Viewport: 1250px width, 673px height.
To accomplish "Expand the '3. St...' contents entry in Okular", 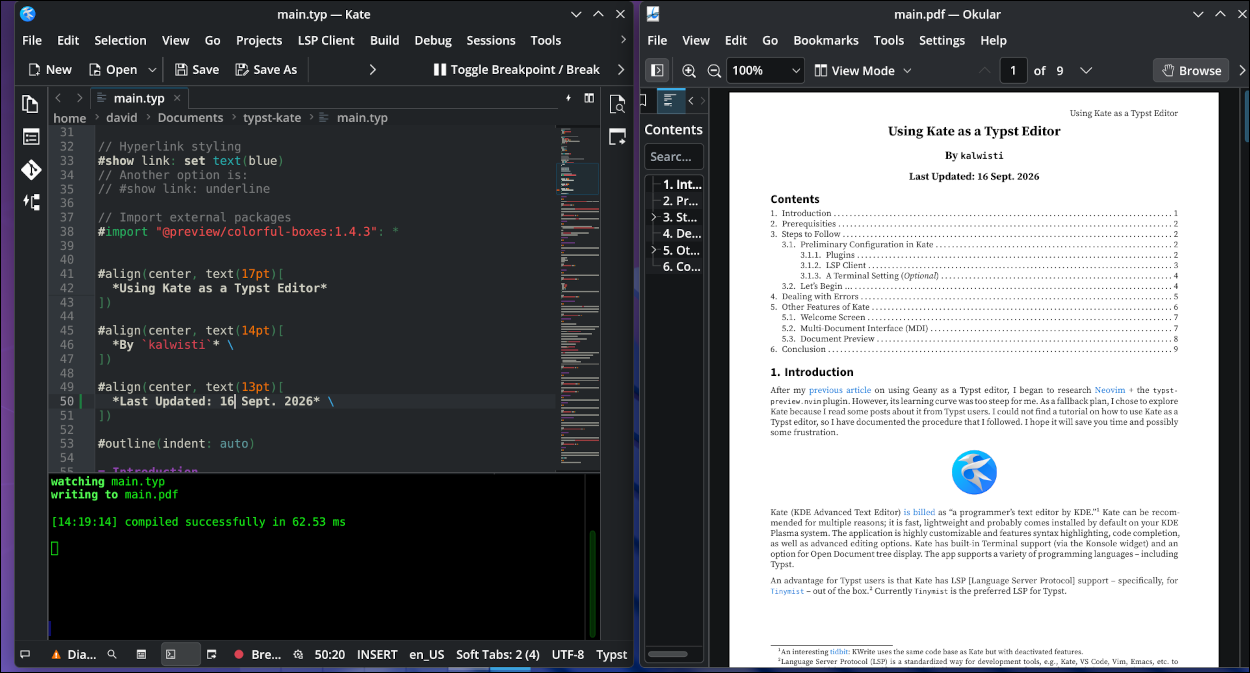I will (x=654, y=217).
